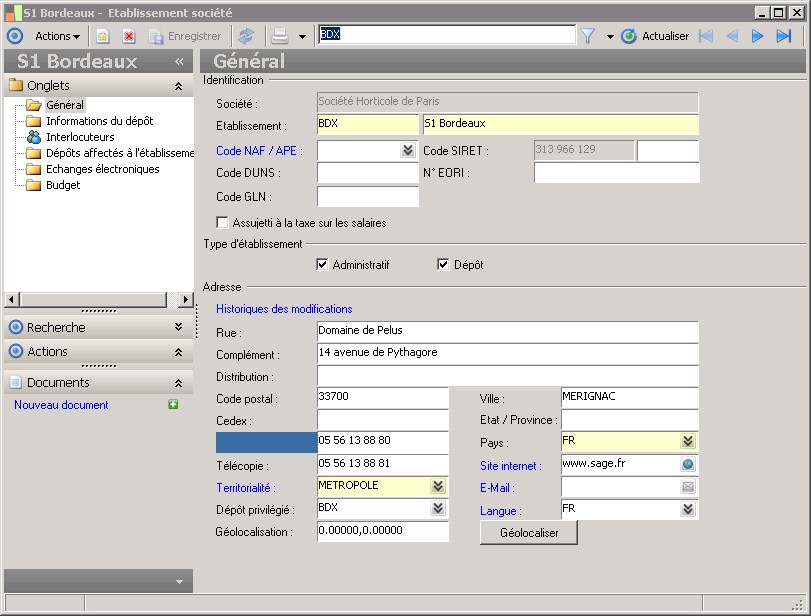The width and height of the screenshot is (811, 616).
Task: Open the Pays dropdown list
Action: [688, 442]
